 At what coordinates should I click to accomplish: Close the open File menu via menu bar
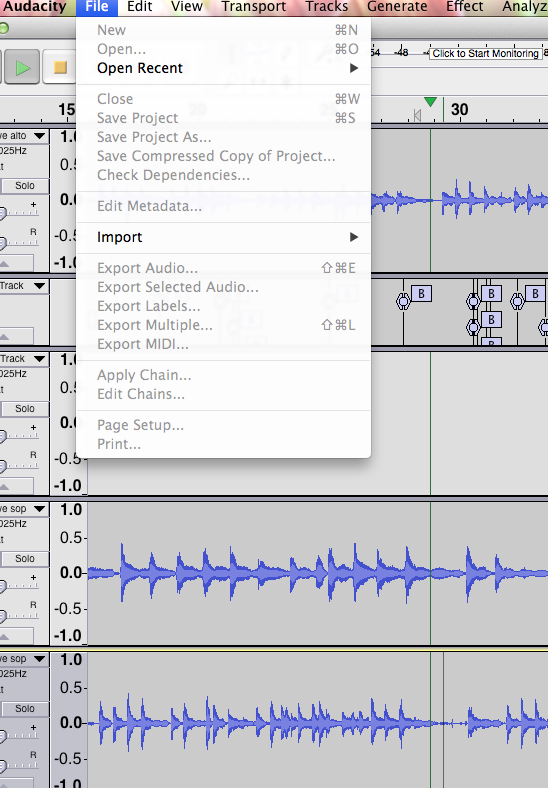97,7
